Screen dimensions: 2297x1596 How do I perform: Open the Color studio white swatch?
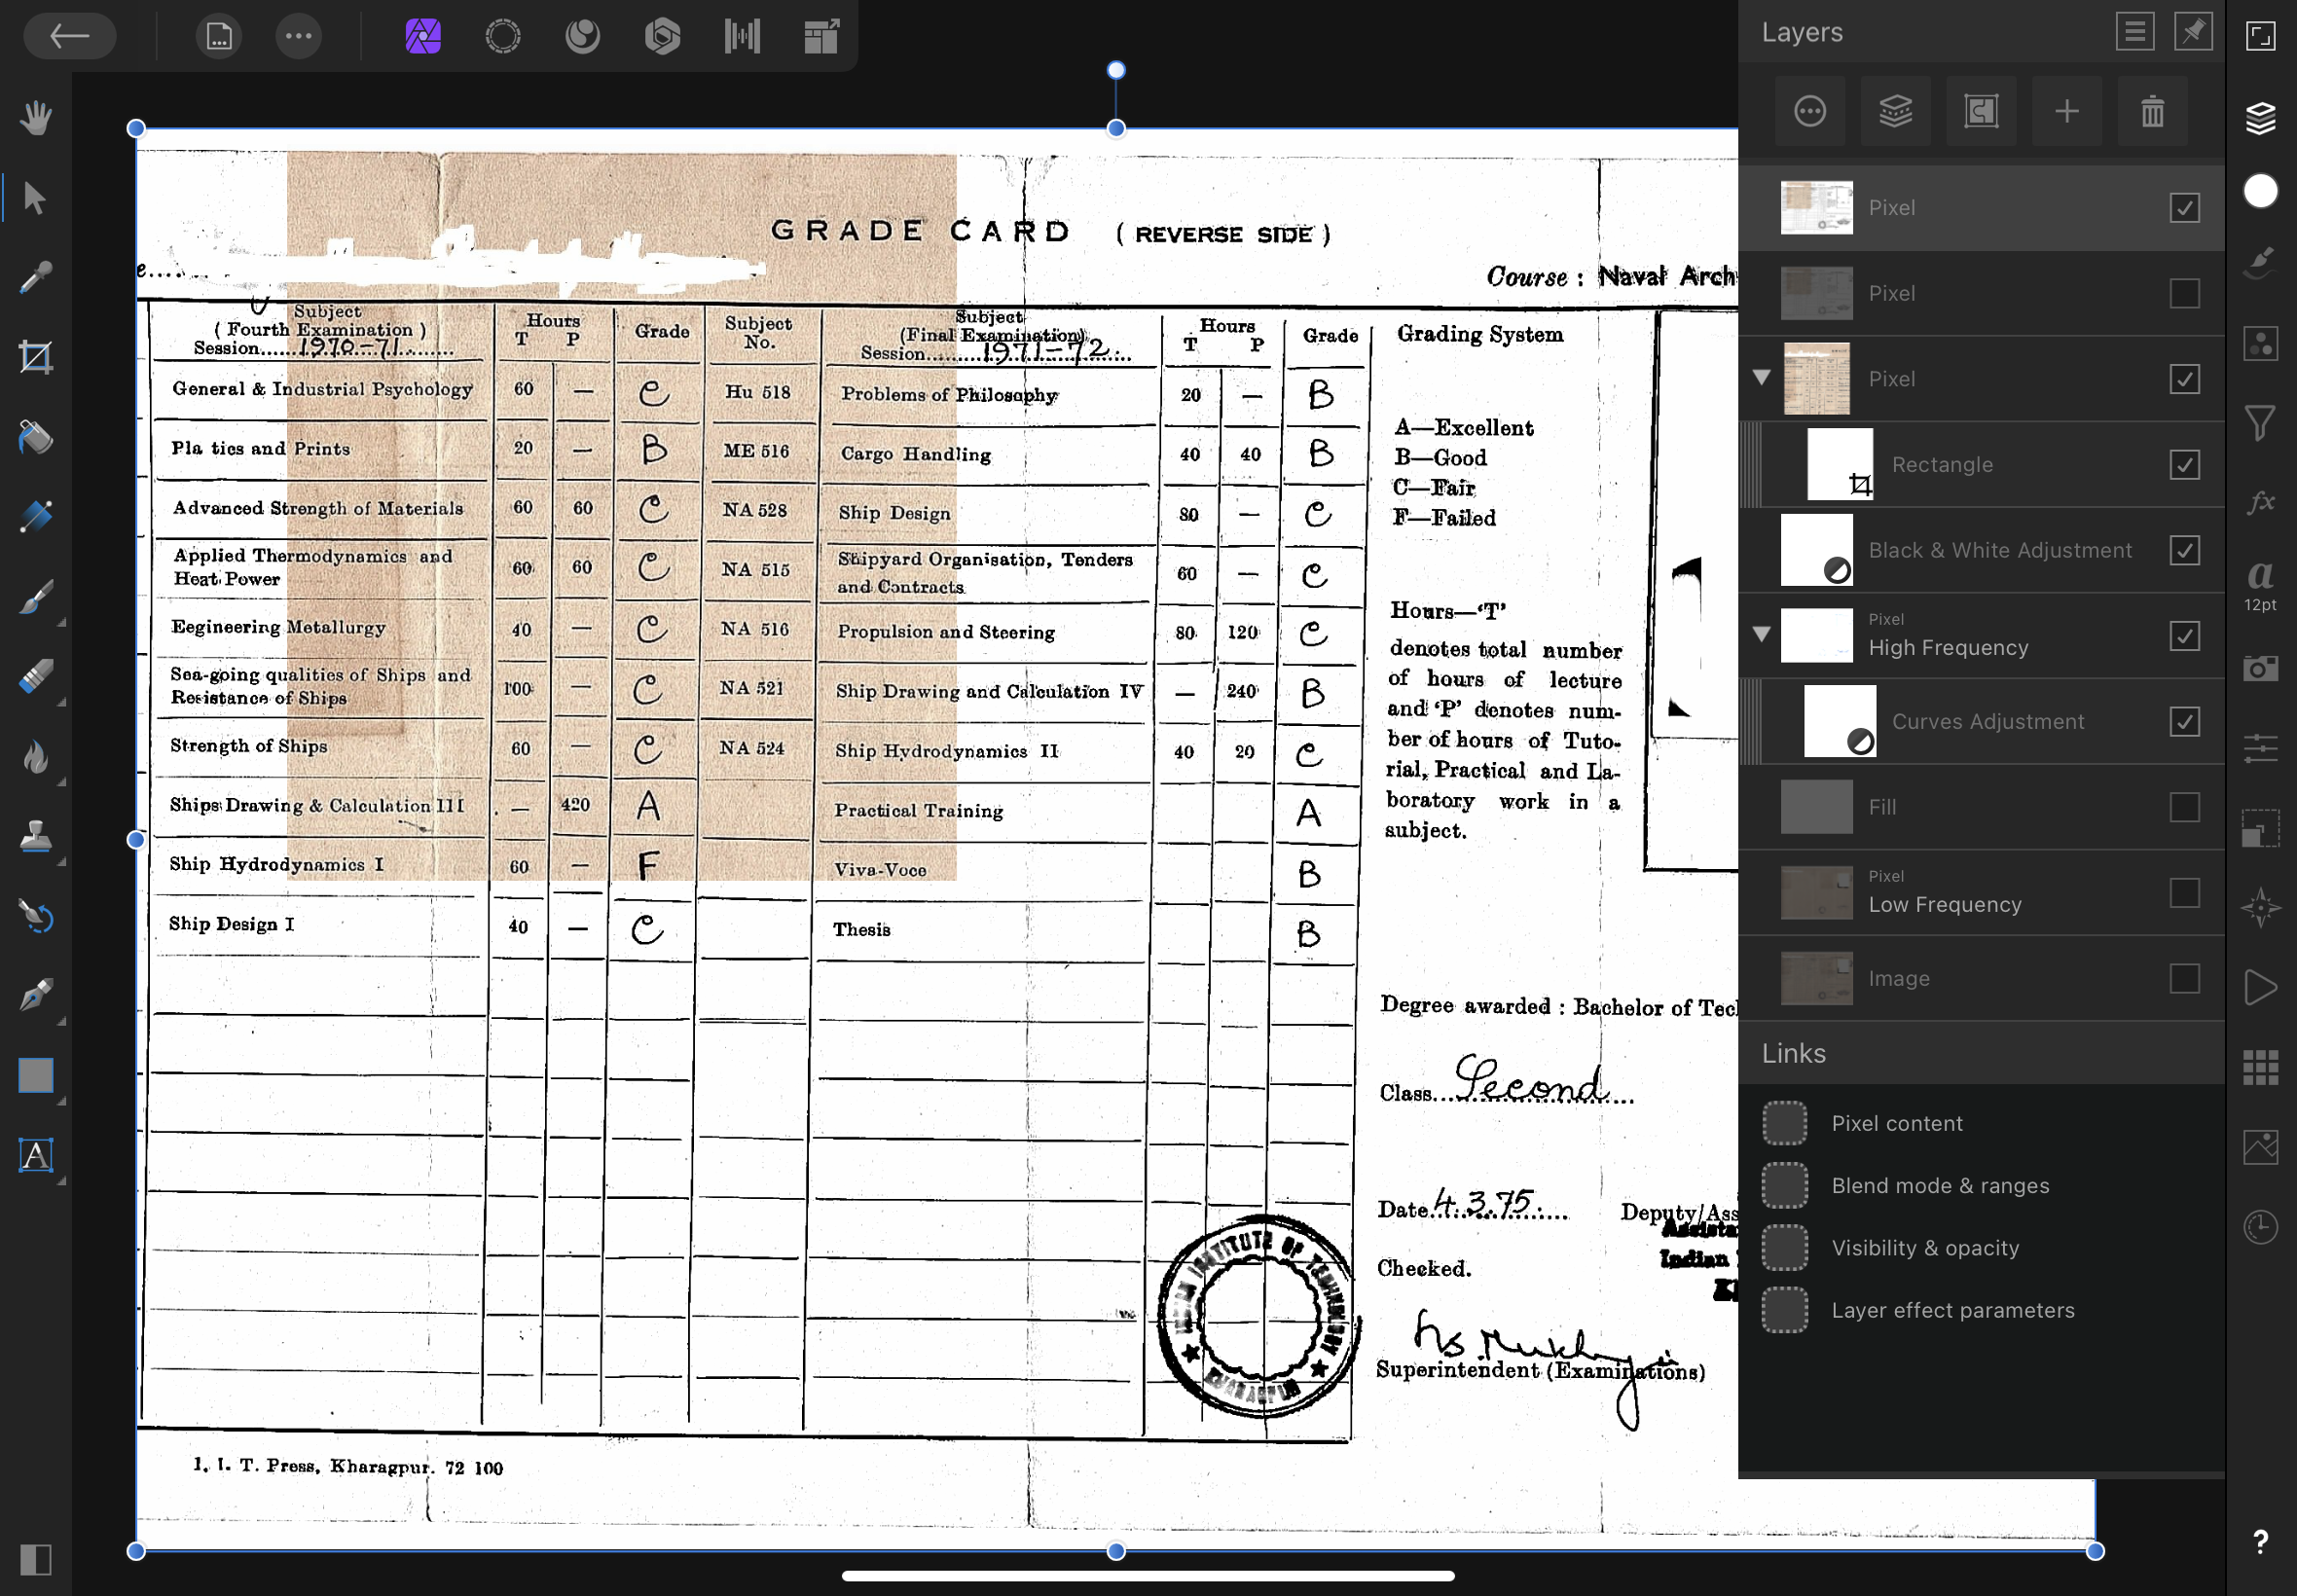click(x=2261, y=191)
